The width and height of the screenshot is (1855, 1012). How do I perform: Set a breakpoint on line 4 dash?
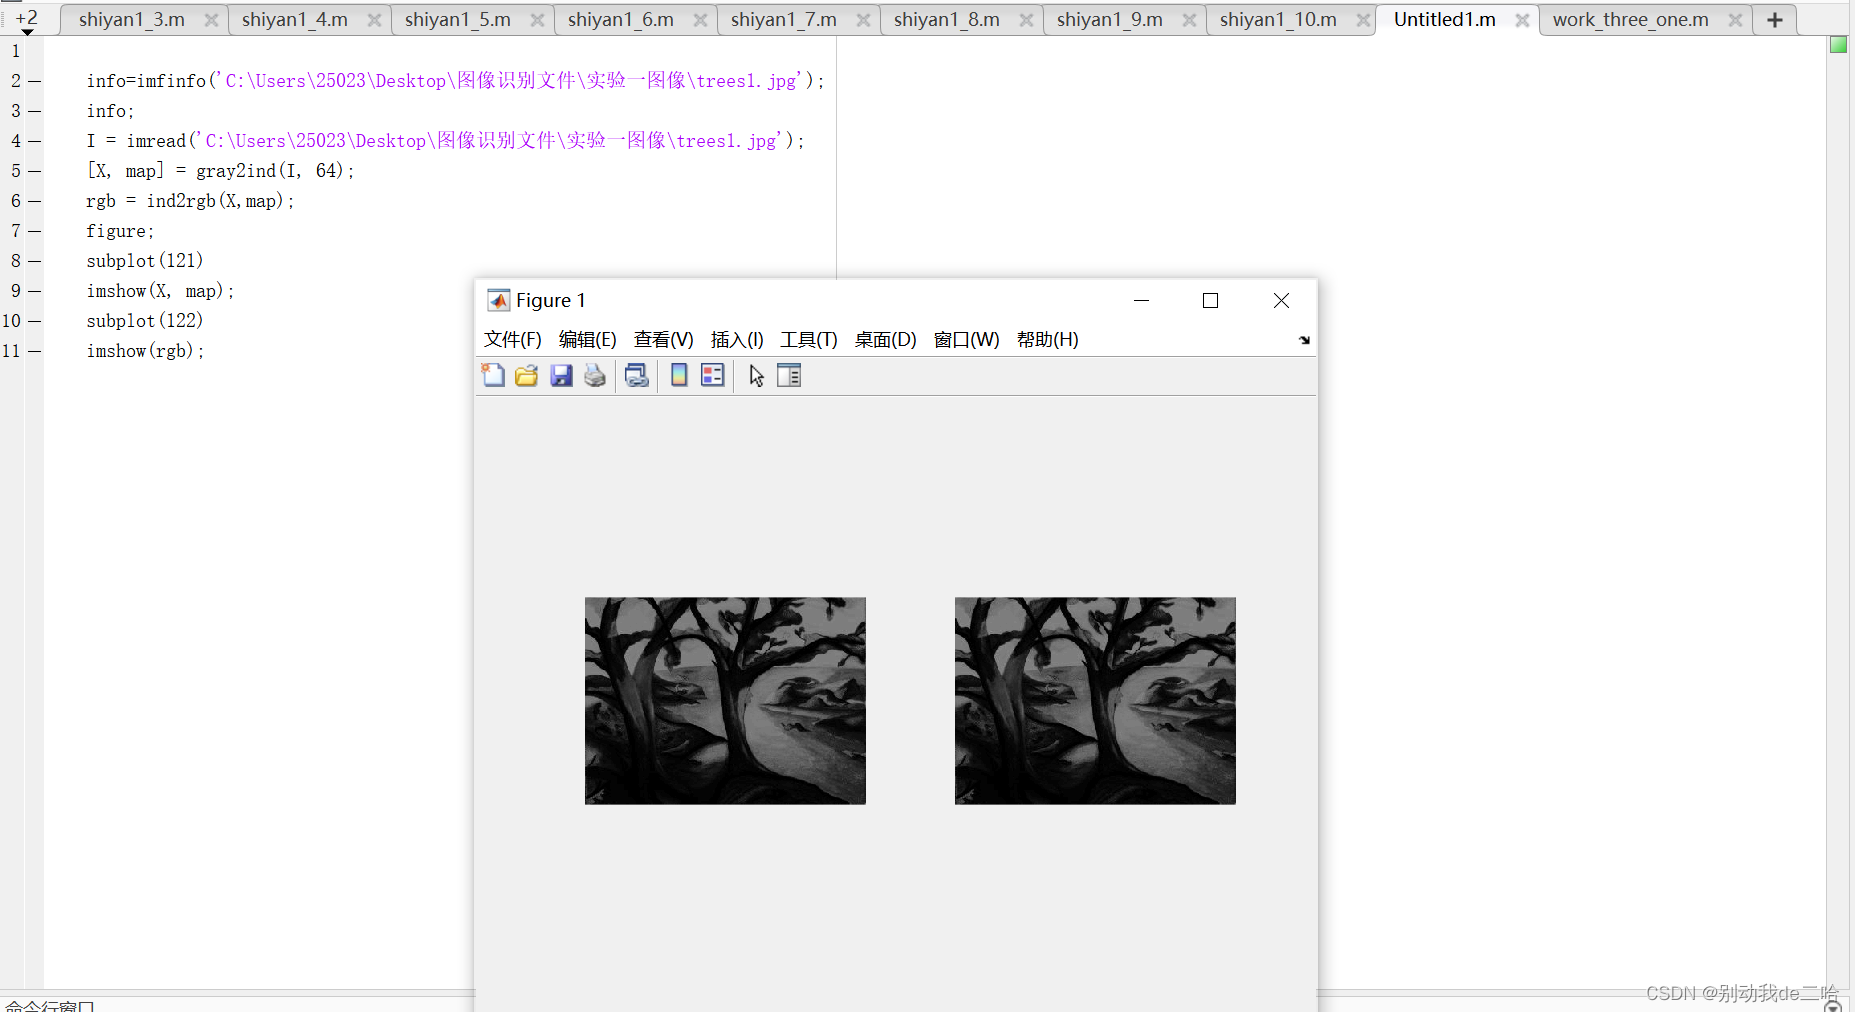point(35,141)
